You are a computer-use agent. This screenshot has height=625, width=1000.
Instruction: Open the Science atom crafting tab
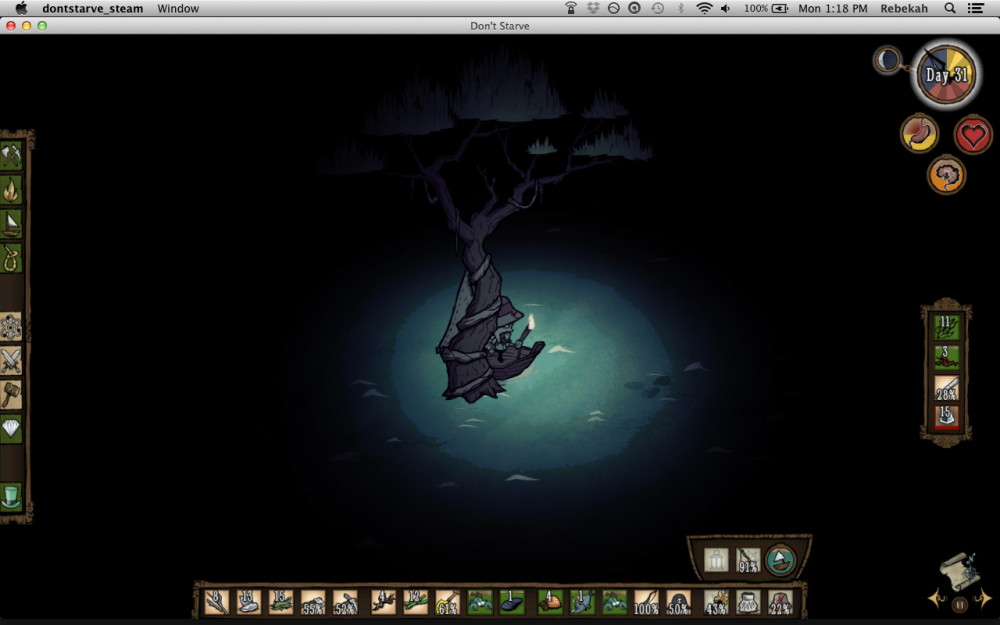(x=11, y=326)
